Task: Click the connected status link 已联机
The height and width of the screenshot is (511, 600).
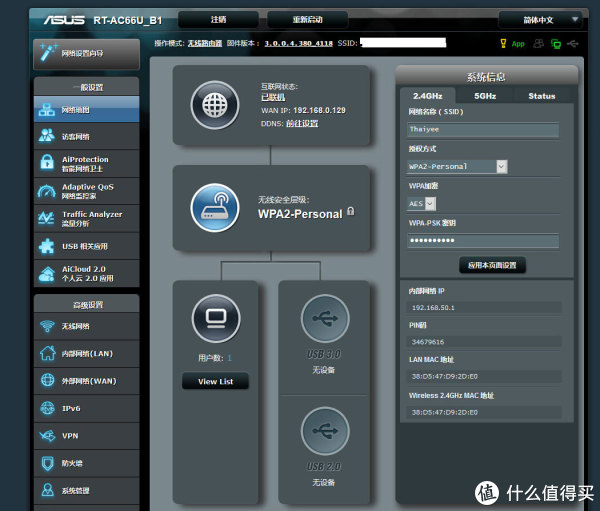Action: (273, 97)
